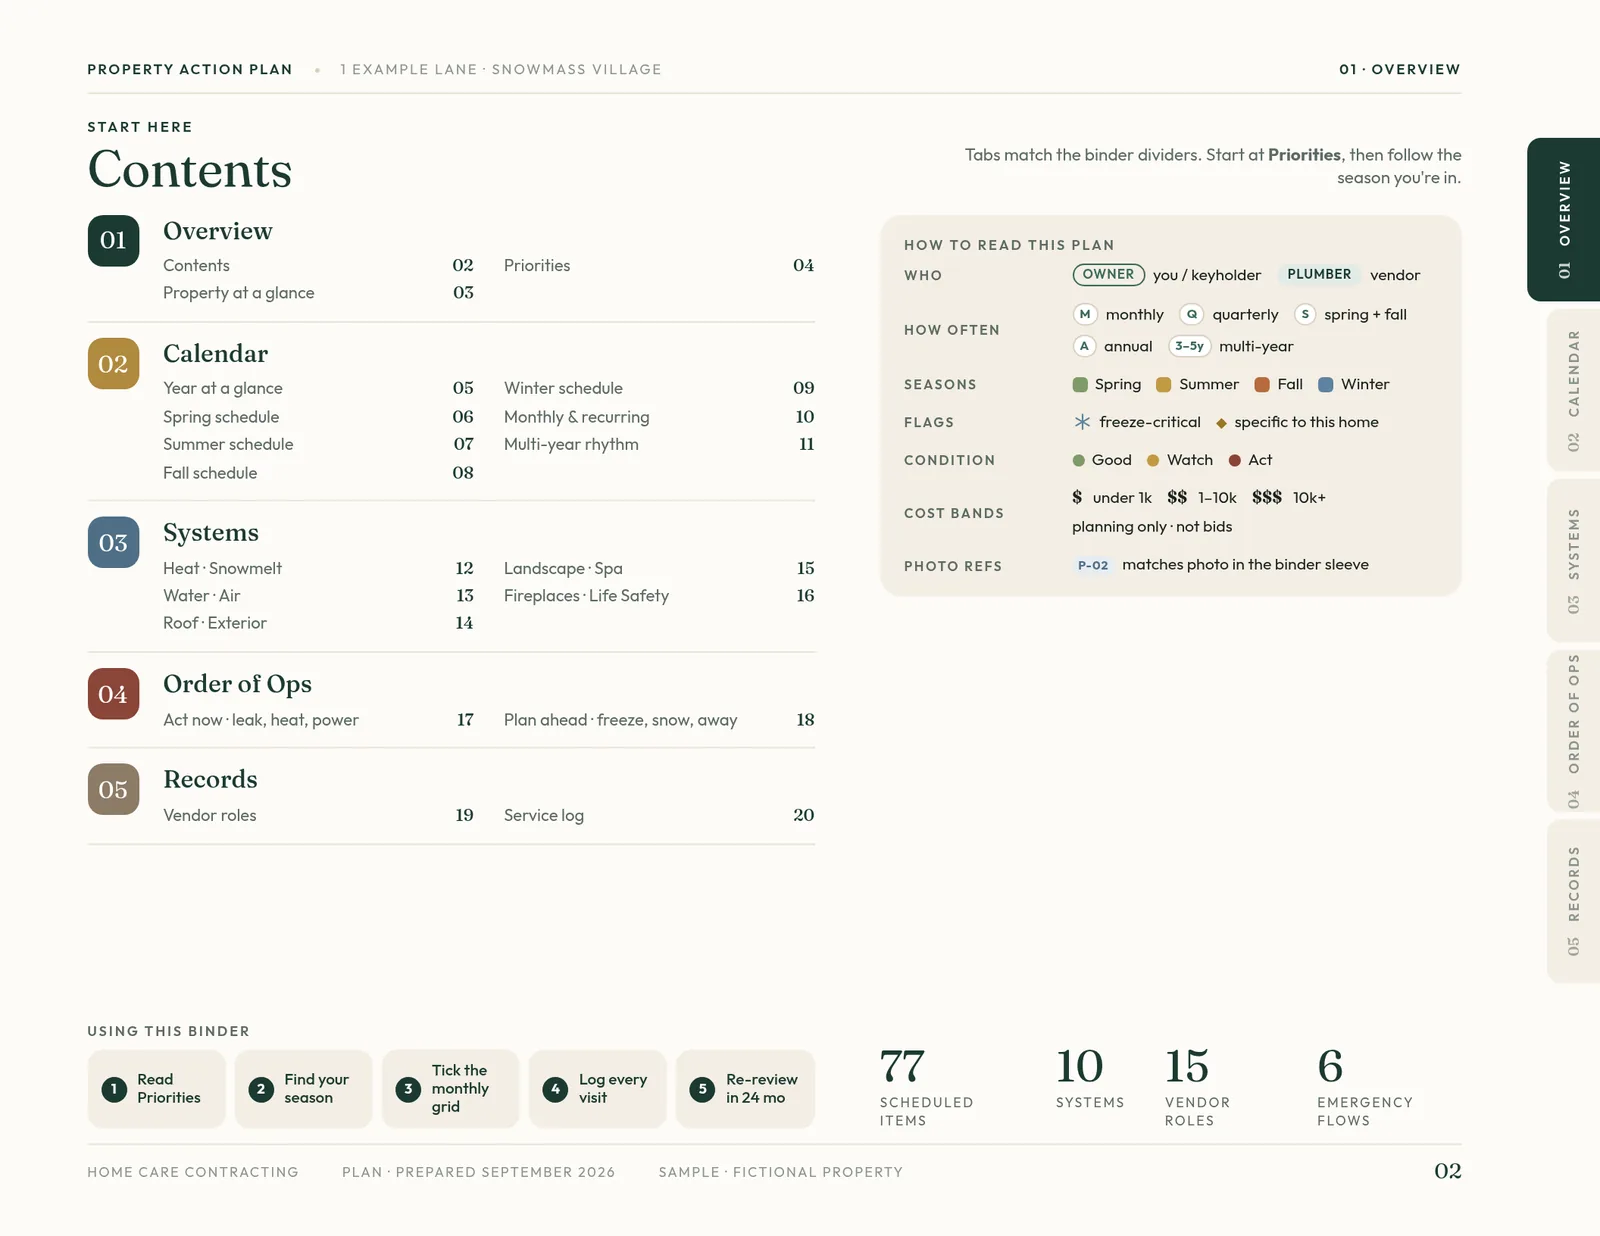This screenshot has height=1236, width=1600.
Task: Click the green 01 Overview section badge
Action: point(113,241)
